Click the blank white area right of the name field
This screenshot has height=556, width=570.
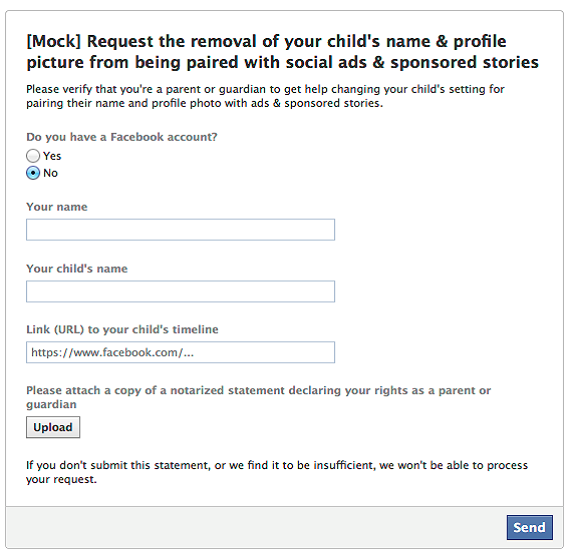point(447,229)
